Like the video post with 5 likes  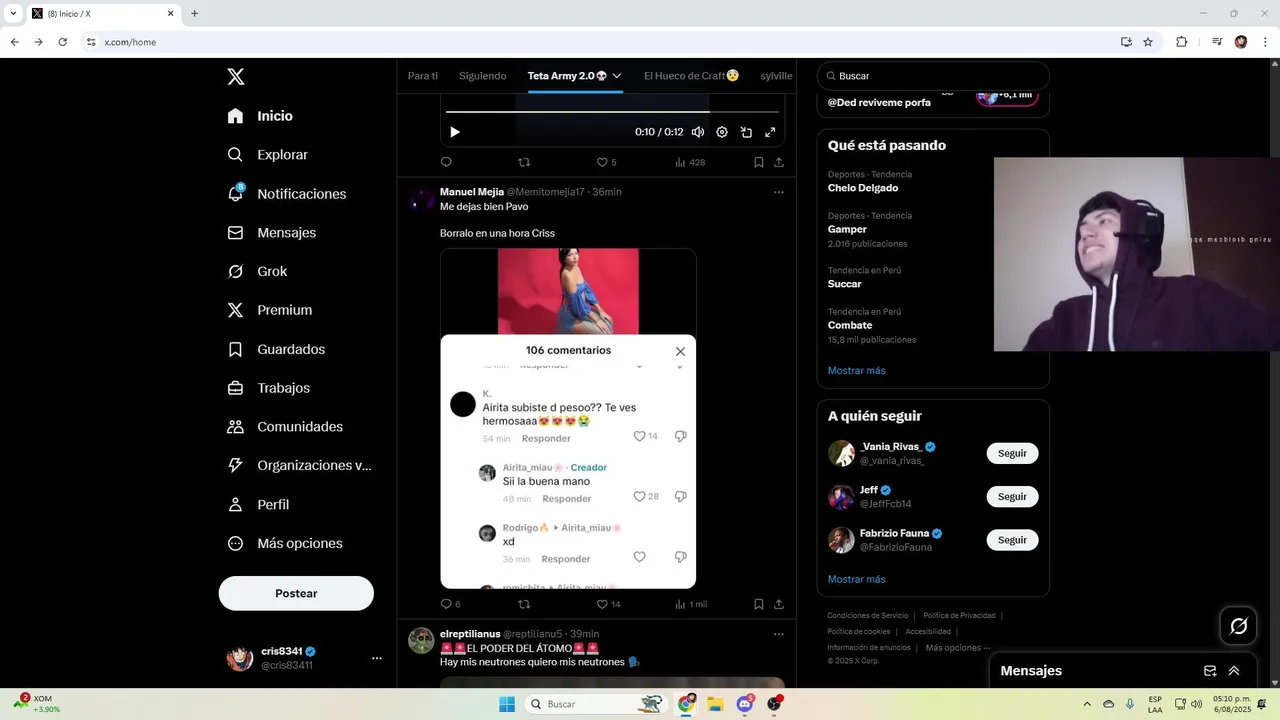coord(606,162)
